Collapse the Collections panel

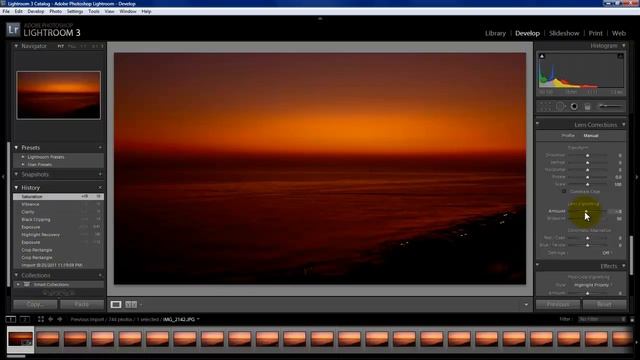coord(16,275)
